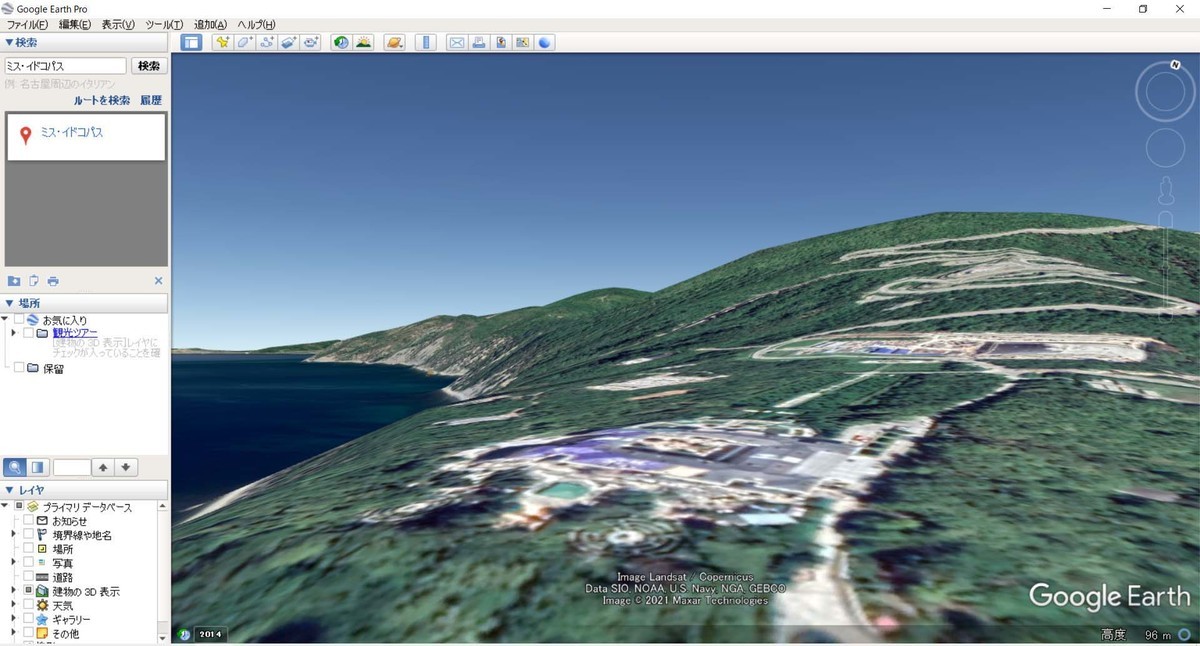Enable the 写真 layer
The image size is (1200, 646).
pos(28,563)
